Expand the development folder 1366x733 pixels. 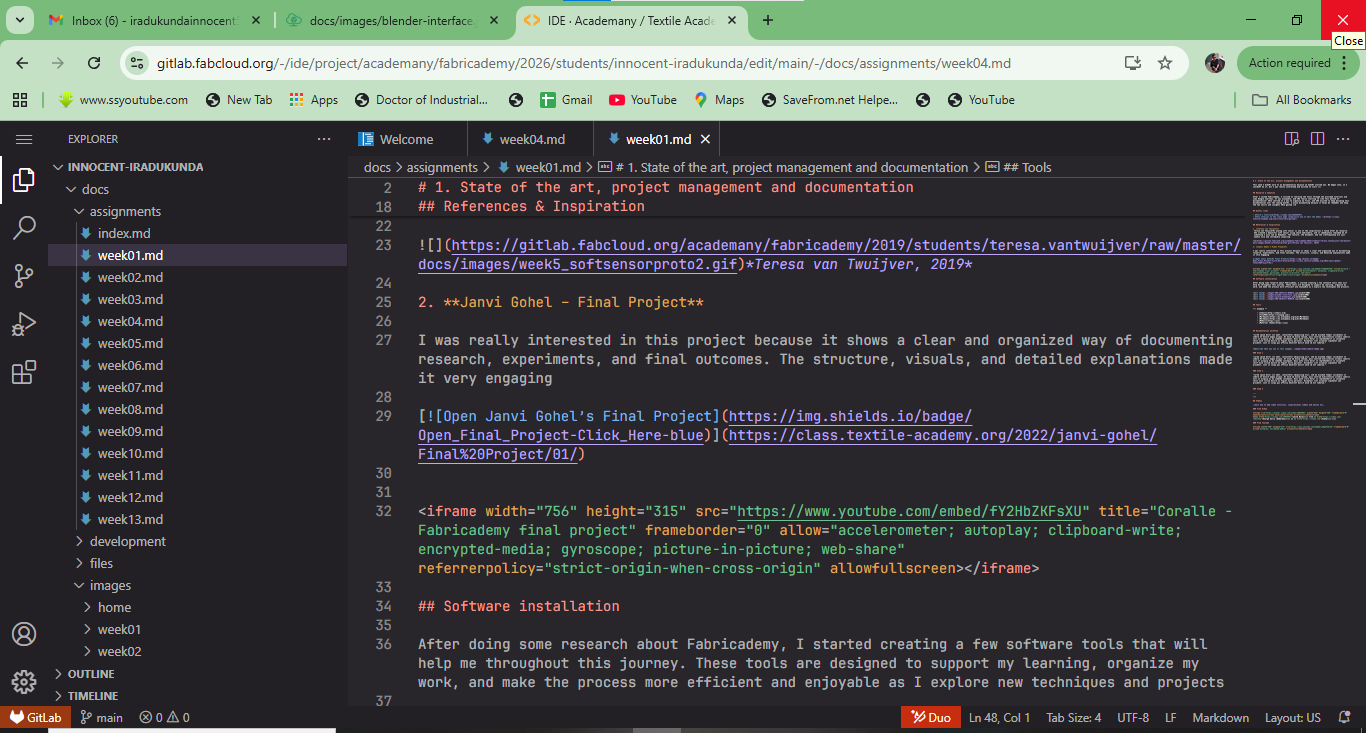127,541
